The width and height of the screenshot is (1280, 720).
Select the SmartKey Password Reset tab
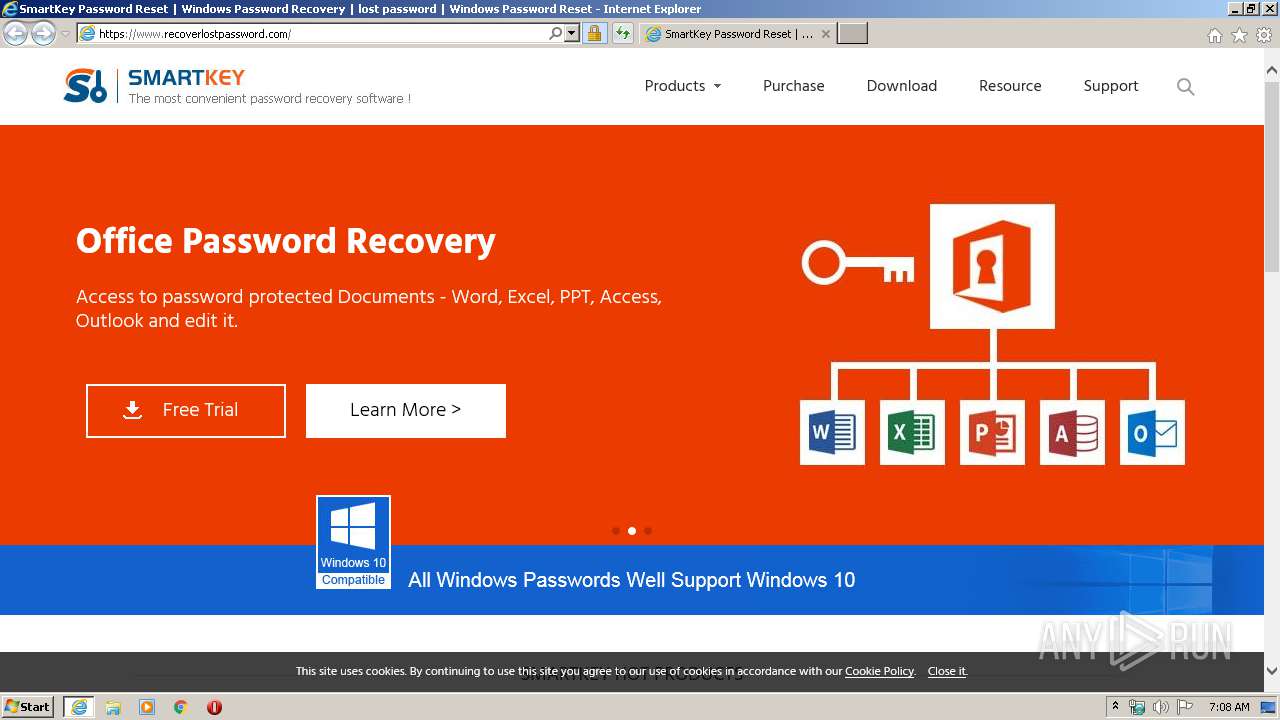click(x=738, y=34)
